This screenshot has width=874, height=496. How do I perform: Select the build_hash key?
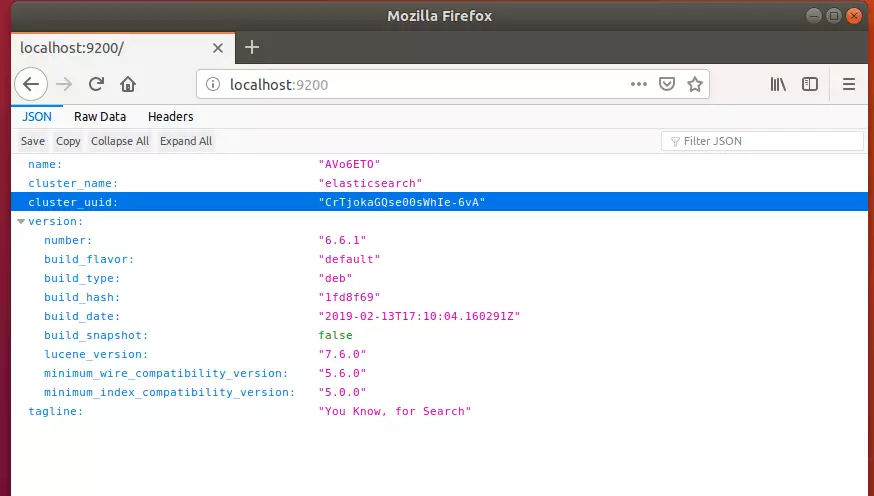point(82,297)
